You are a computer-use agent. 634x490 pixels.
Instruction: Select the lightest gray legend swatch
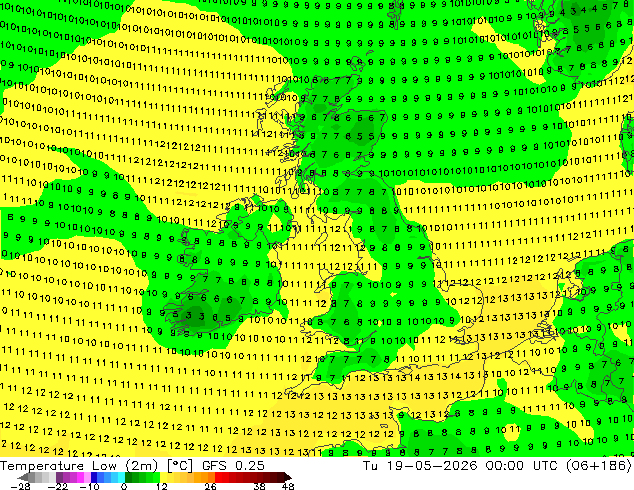[53, 477]
